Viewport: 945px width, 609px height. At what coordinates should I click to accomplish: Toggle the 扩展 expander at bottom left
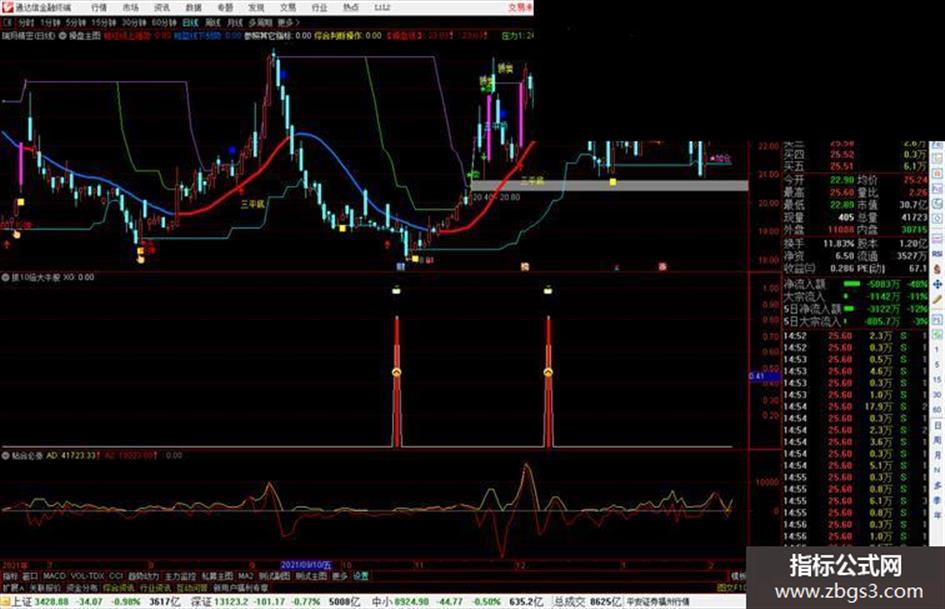11,587
